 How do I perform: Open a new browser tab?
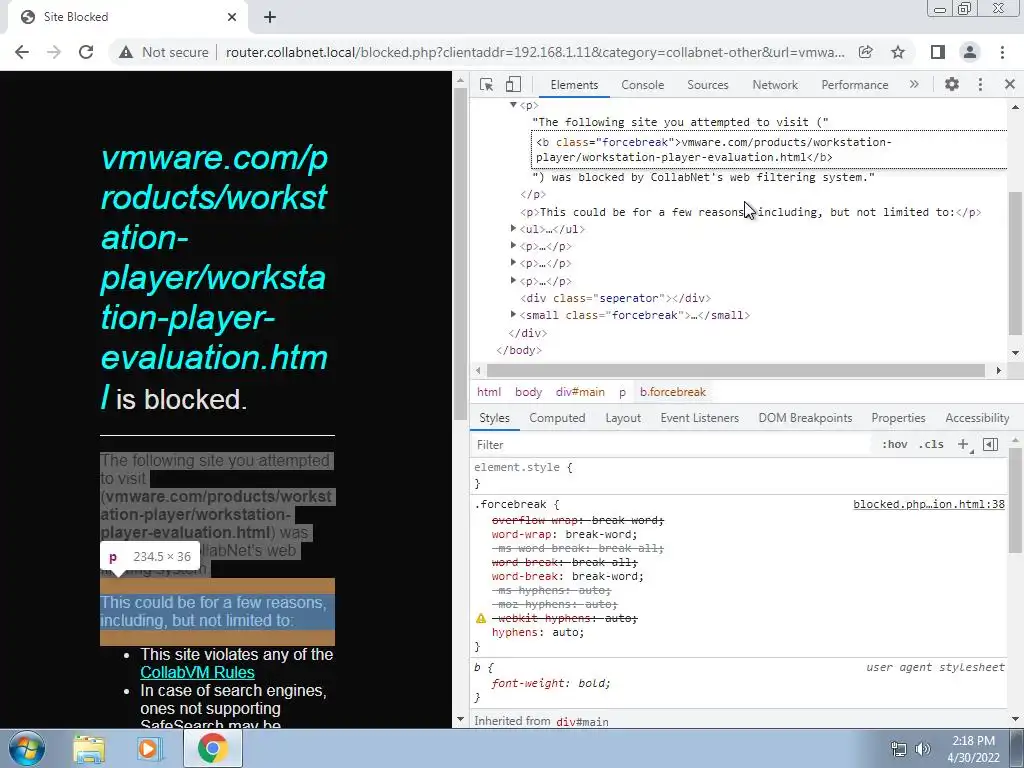coord(270,17)
